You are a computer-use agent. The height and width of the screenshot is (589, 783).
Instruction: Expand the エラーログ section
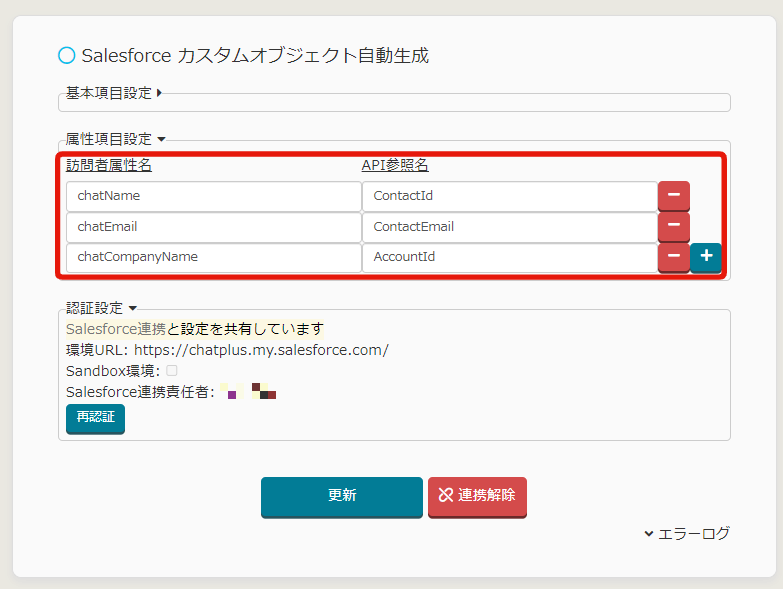click(687, 534)
